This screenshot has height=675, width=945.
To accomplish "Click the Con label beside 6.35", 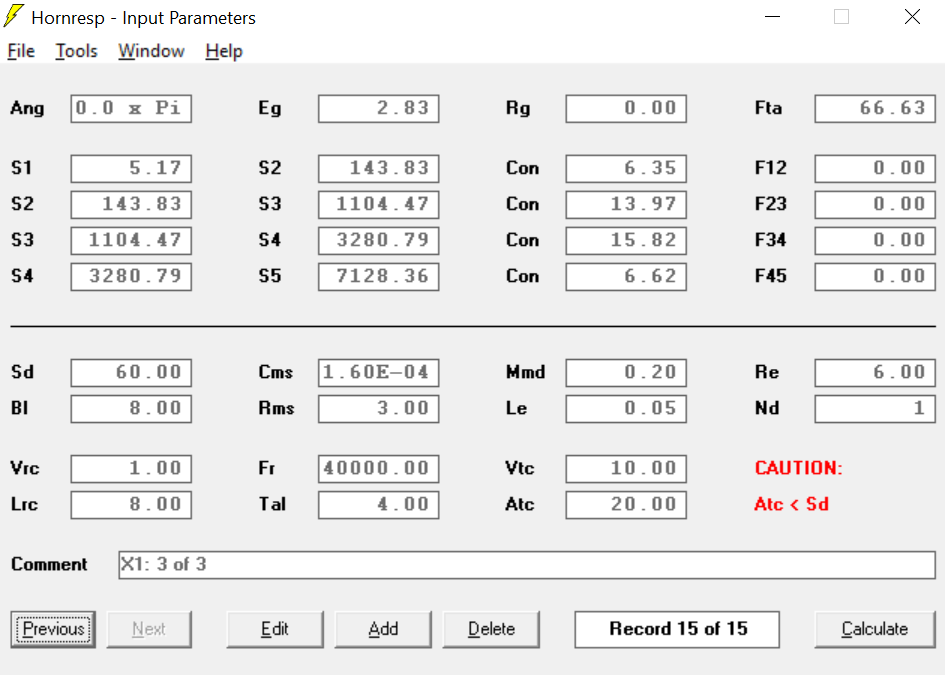I will (x=522, y=168).
